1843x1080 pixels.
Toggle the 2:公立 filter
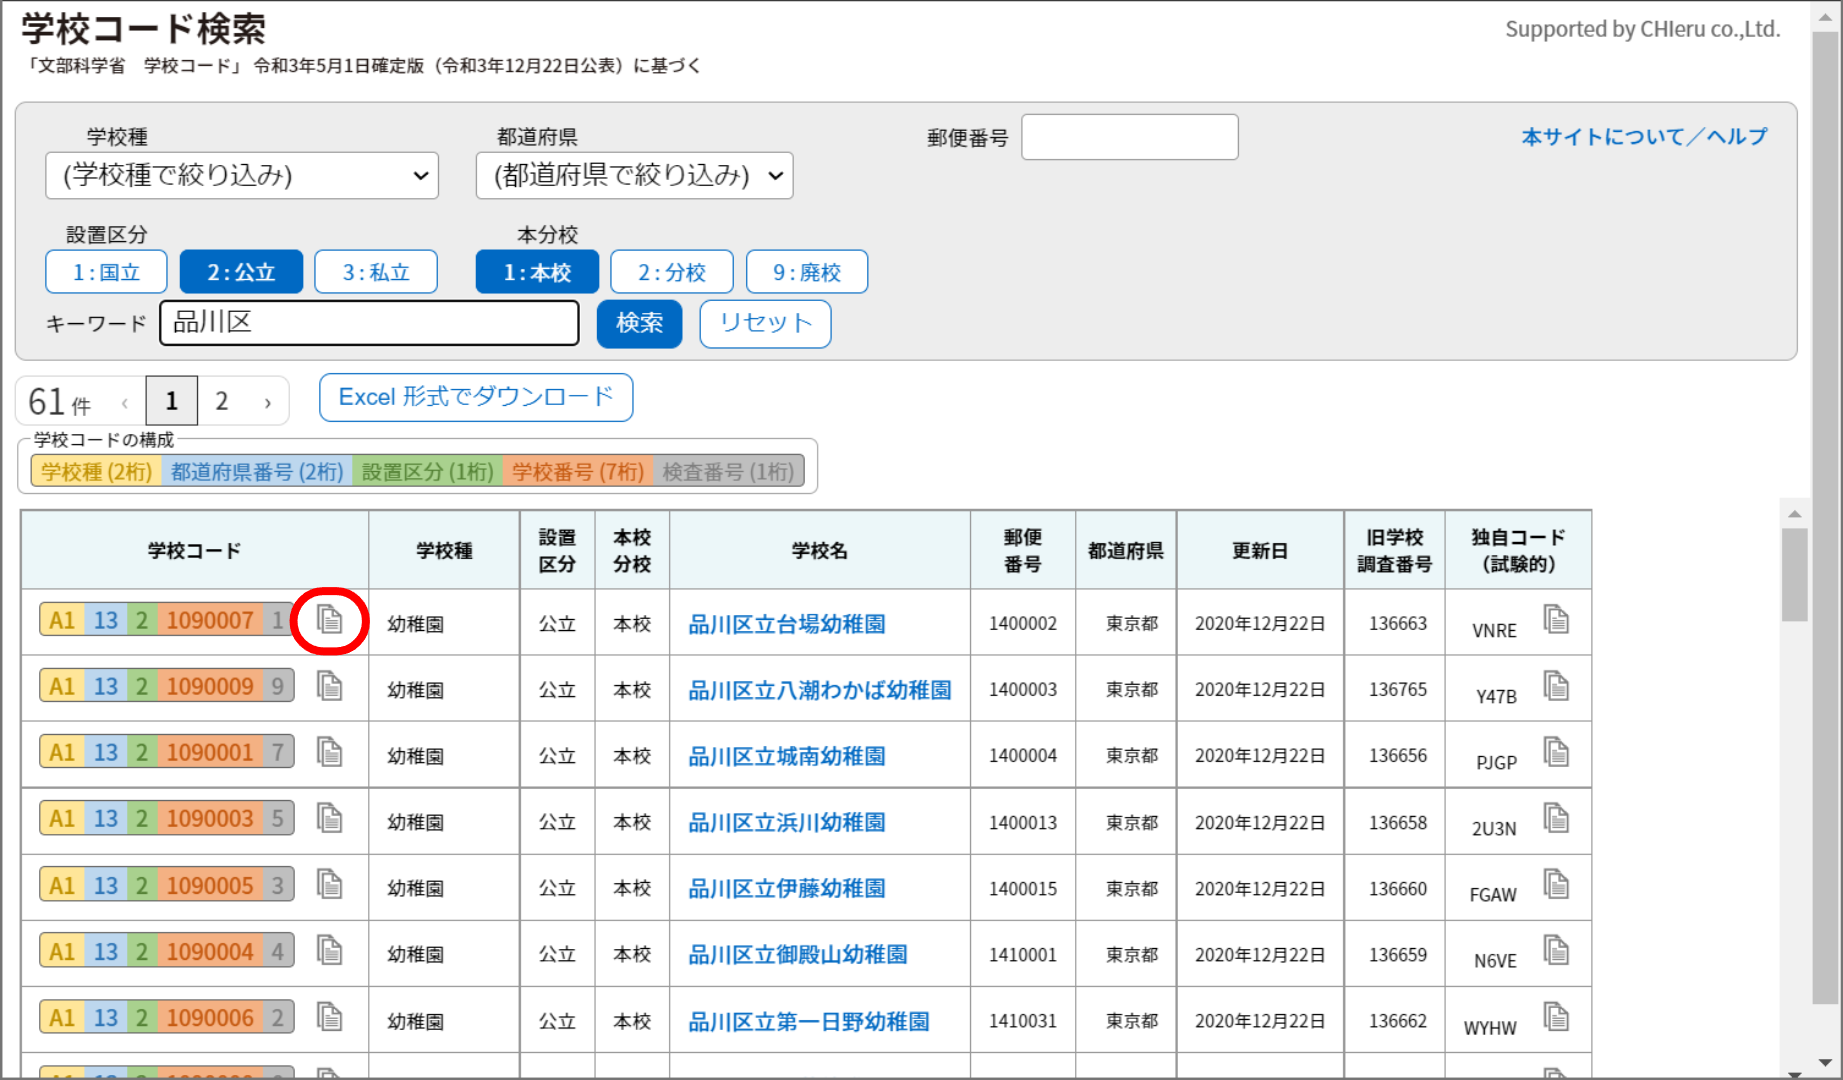point(241,272)
